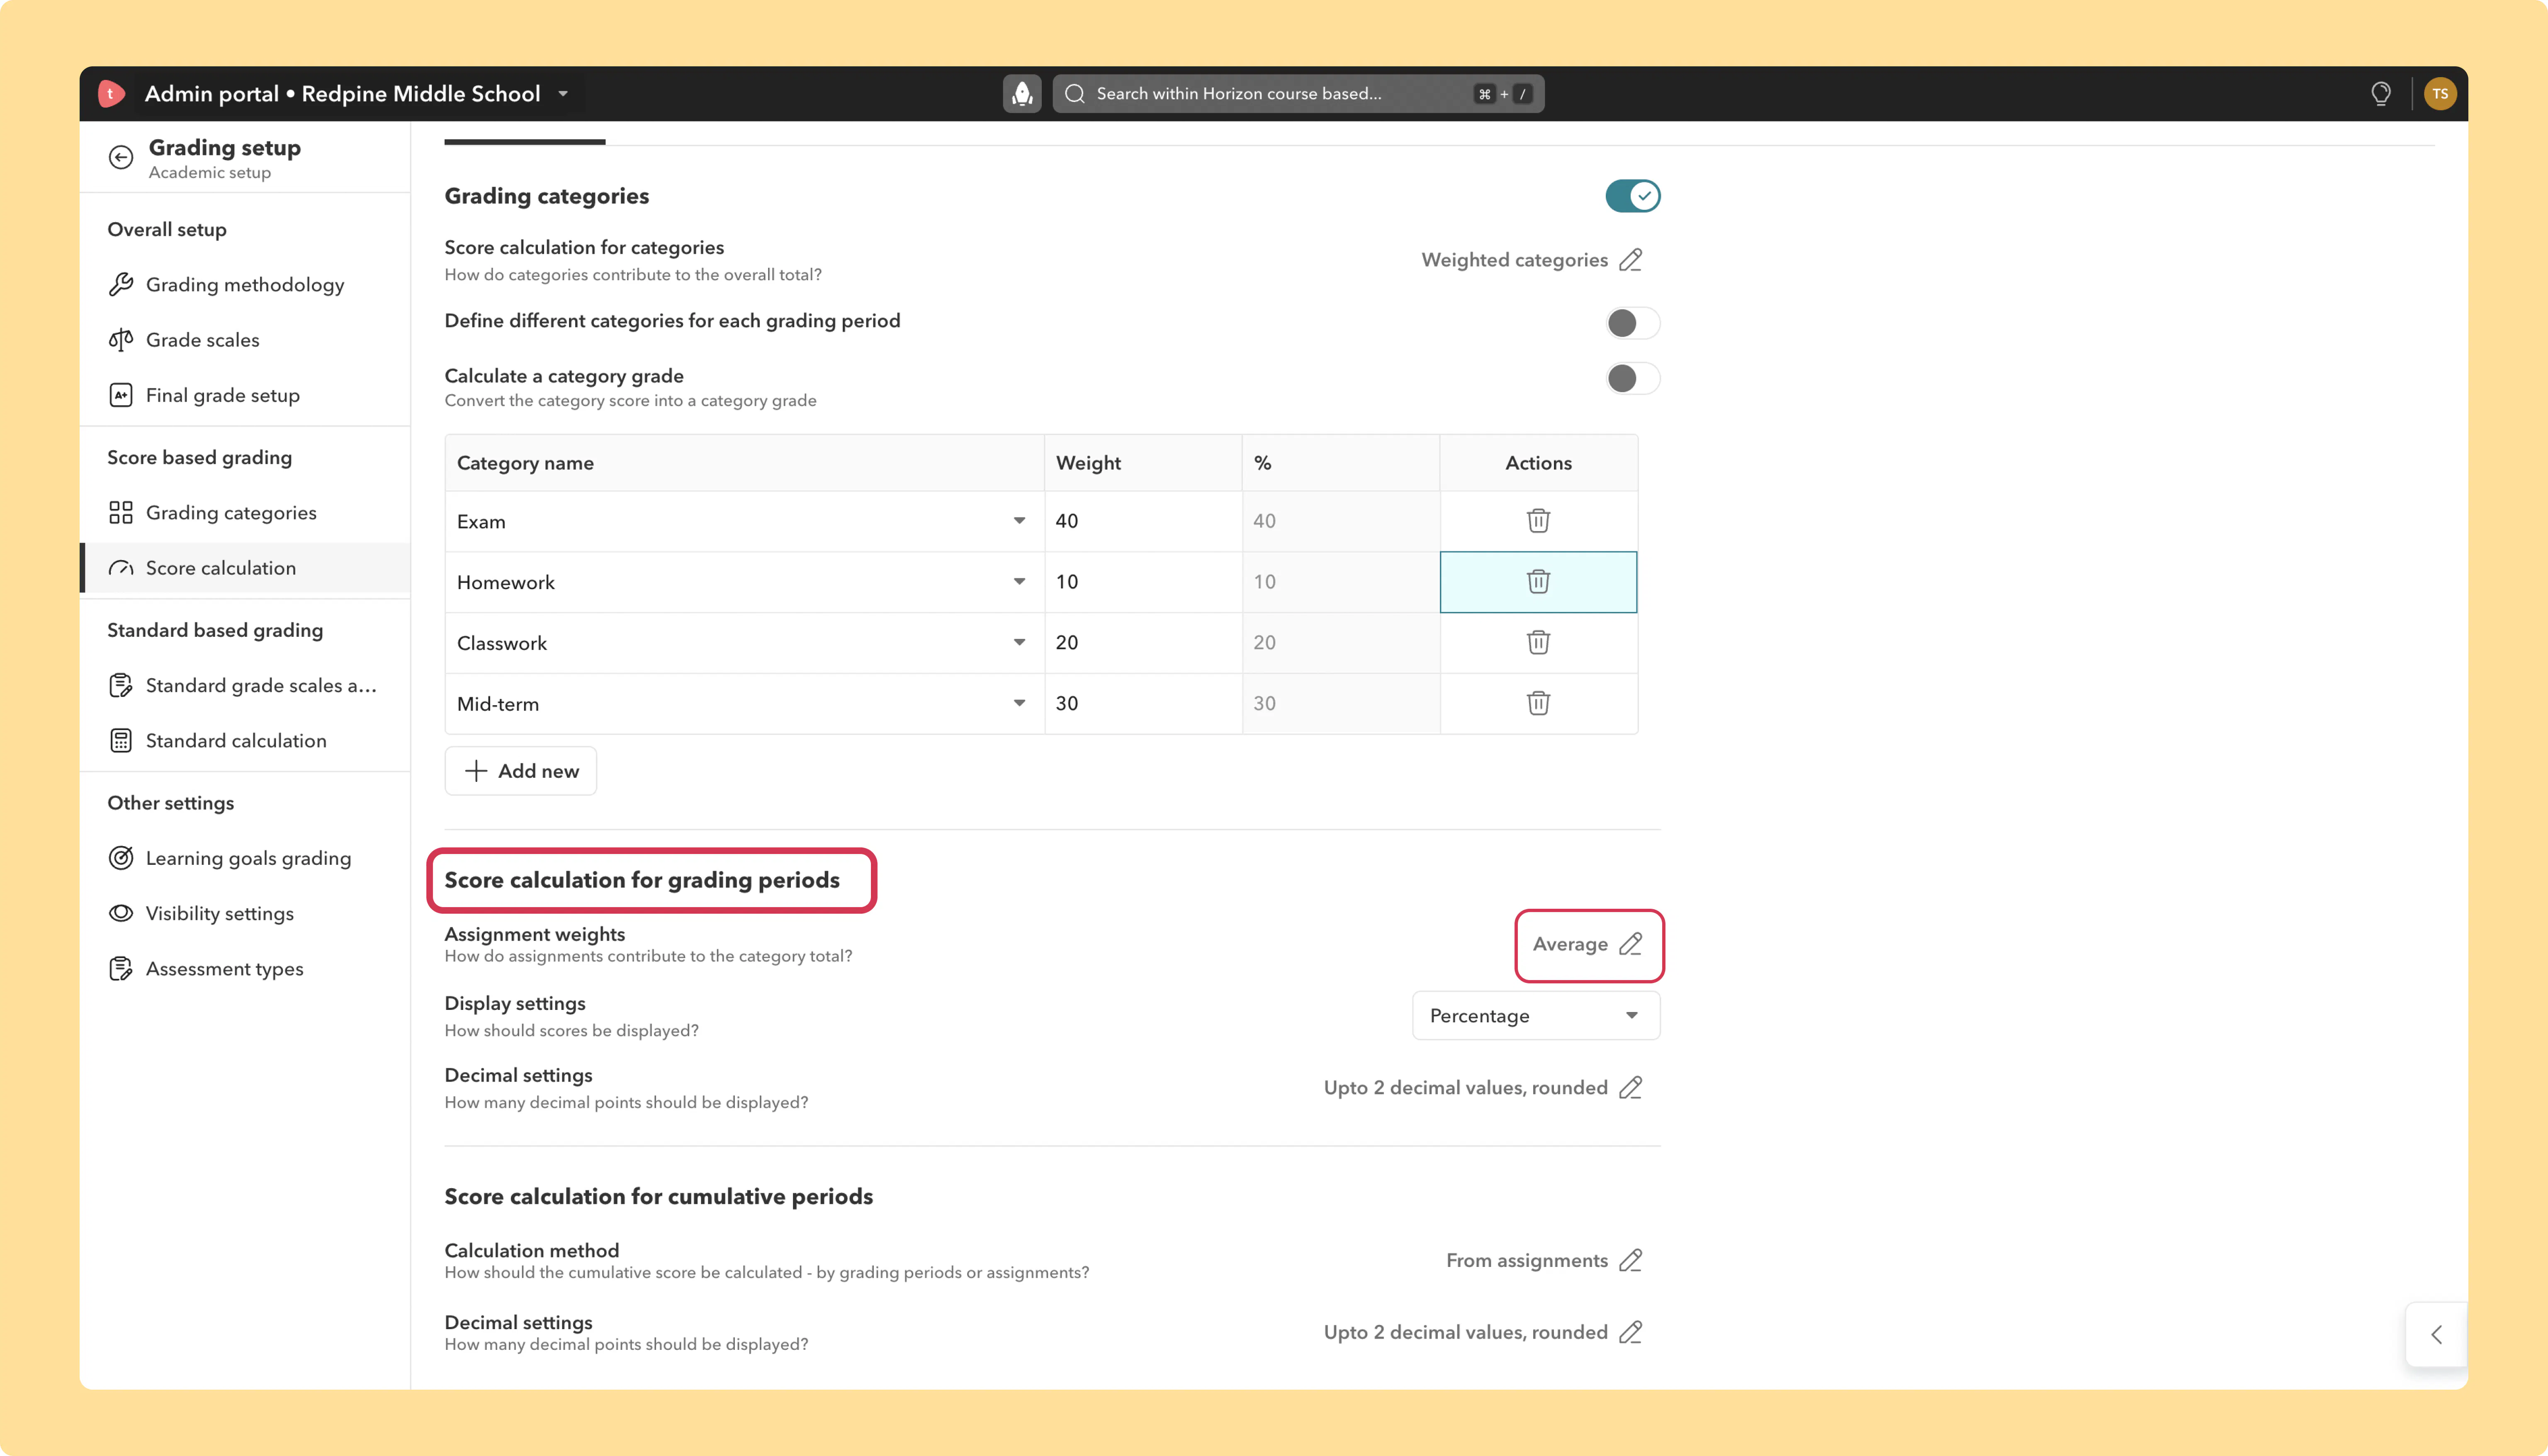Delete the Homework category row
Image resolution: width=2548 pixels, height=1456 pixels.
pyautogui.click(x=1538, y=582)
